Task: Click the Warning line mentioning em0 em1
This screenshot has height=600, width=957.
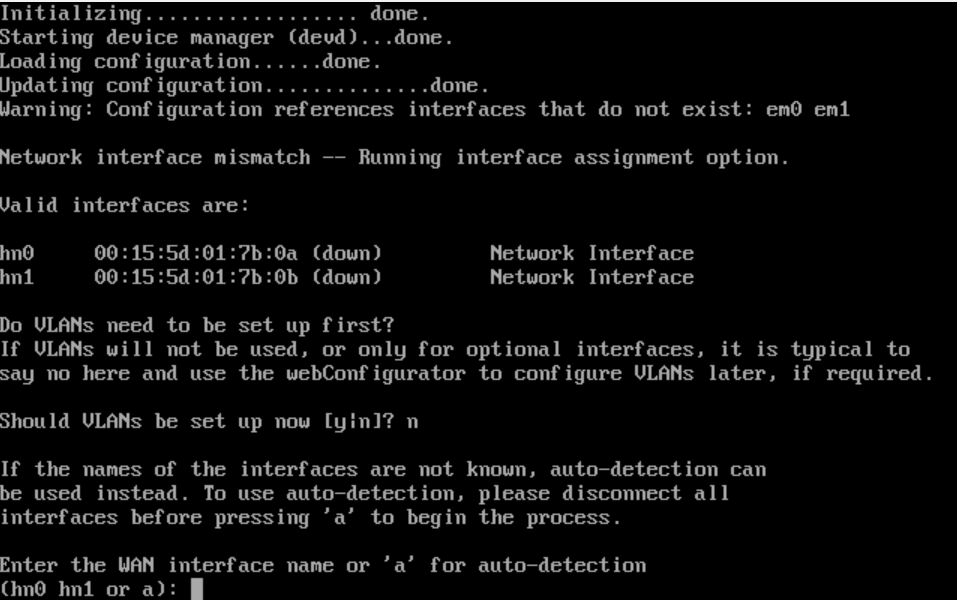Action: (x=425, y=109)
